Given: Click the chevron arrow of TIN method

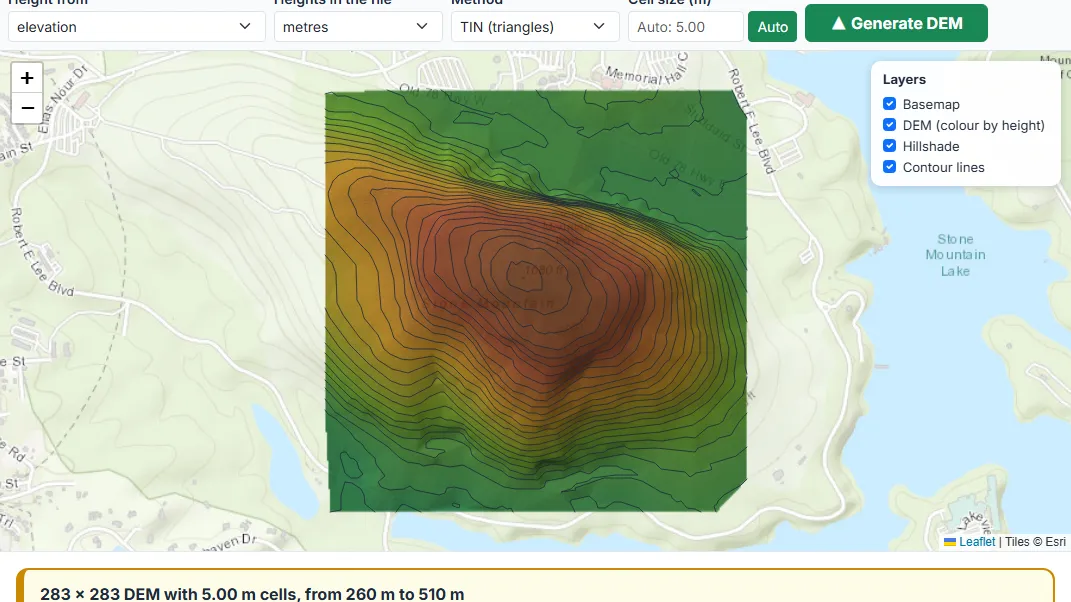Looking at the screenshot, I should point(598,26).
